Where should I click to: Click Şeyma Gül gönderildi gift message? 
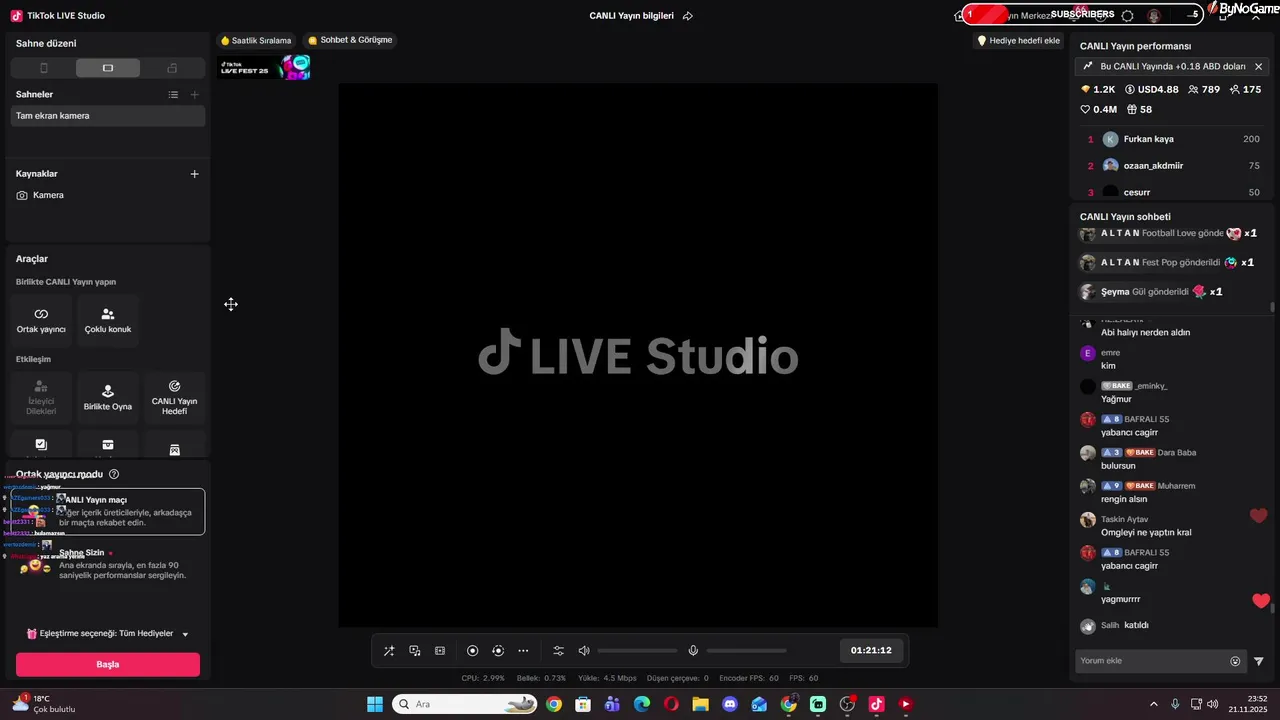1150,292
